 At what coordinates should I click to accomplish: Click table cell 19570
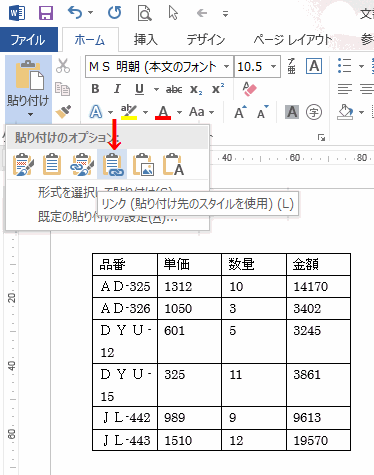pos(319,440)
